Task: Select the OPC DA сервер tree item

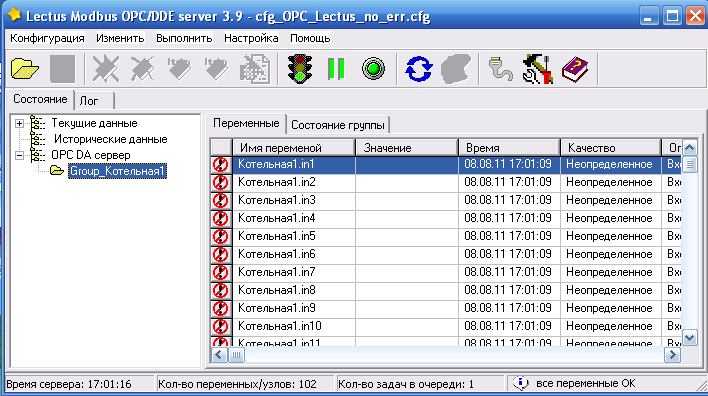Action: point(90,155)
